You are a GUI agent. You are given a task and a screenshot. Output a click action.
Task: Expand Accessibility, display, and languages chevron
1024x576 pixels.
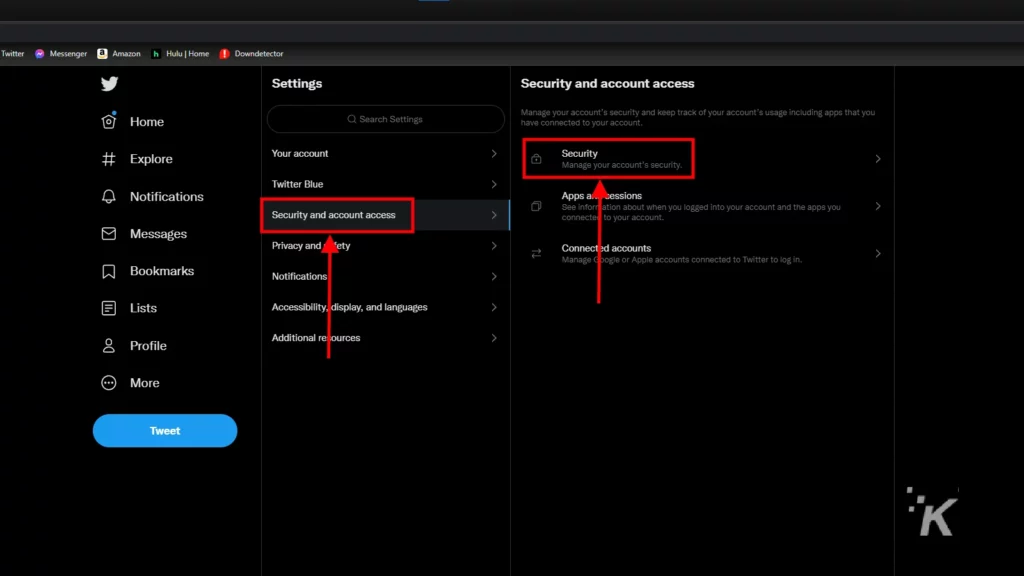click(x=494, y=307)
